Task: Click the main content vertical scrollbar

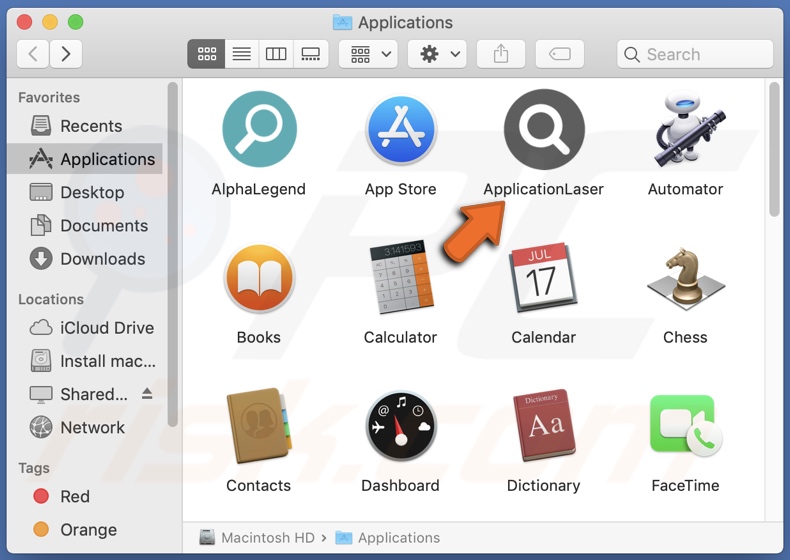Action: (775, 150)
